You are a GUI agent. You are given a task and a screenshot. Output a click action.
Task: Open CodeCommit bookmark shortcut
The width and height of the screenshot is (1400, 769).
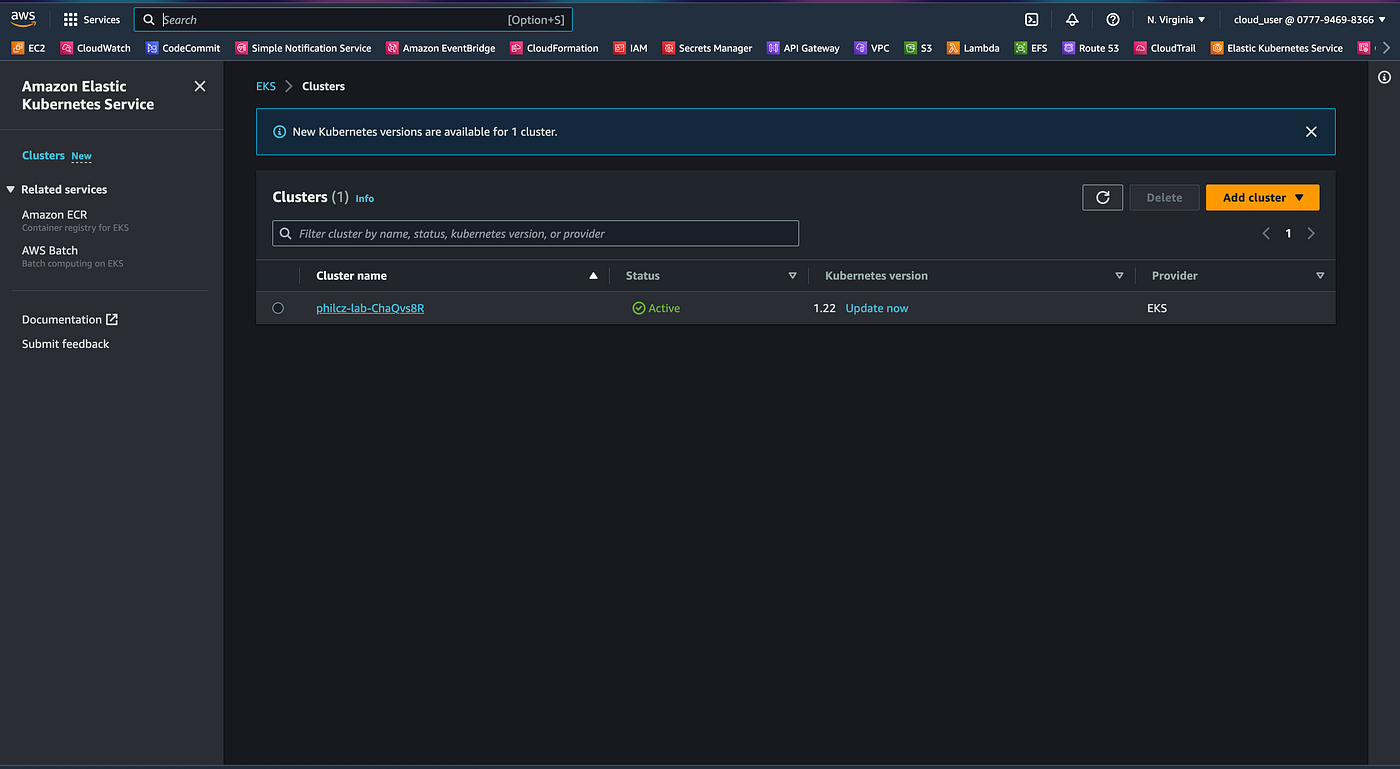click(x=183, y=48)
